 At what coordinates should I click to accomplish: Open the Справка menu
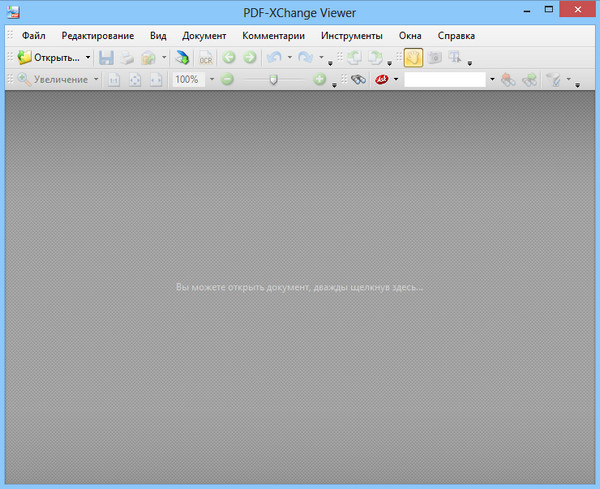pos(456,36)
